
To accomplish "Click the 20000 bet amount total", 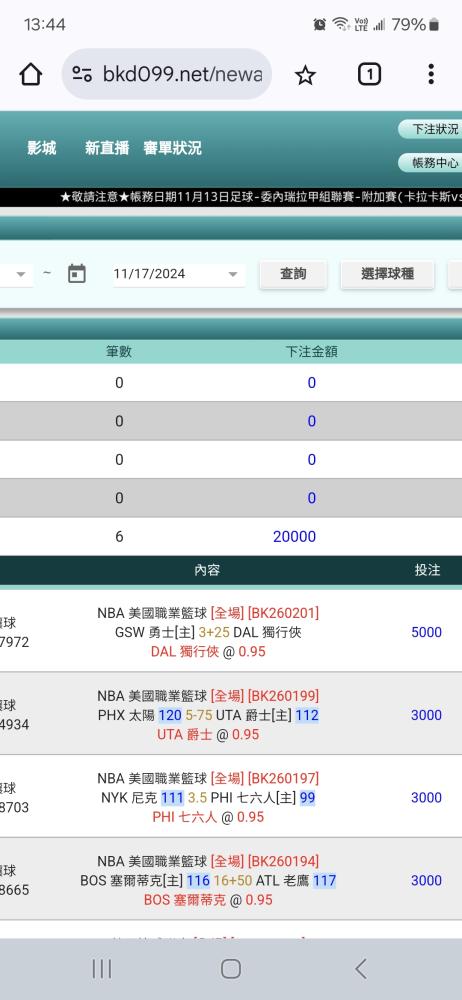I will pos(294,536).
